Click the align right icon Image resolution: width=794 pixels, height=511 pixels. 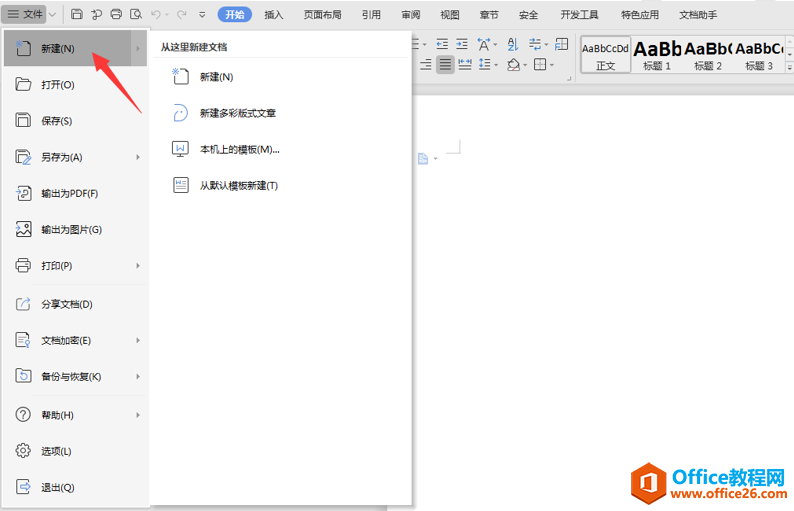[426, 64]
